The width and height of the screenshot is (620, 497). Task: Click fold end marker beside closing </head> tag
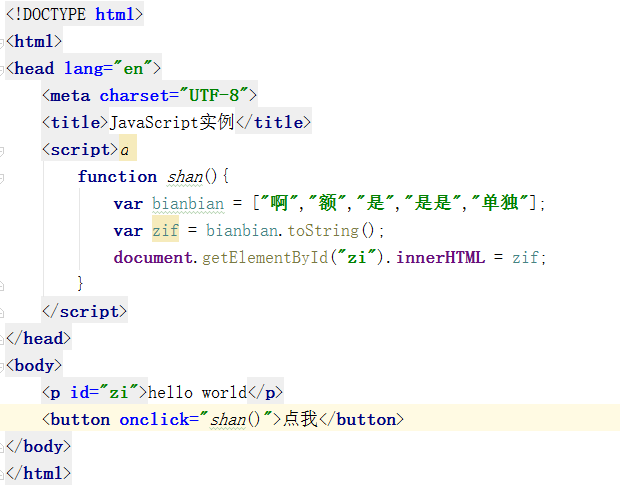click(2, 340)
